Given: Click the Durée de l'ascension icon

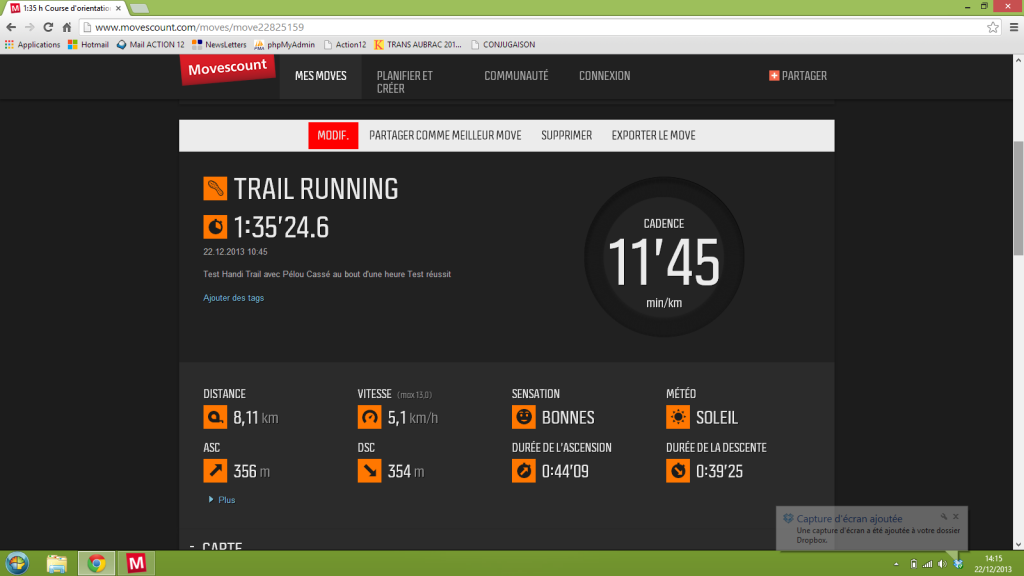Looking at the screenshot, I should tap(524, 471).
